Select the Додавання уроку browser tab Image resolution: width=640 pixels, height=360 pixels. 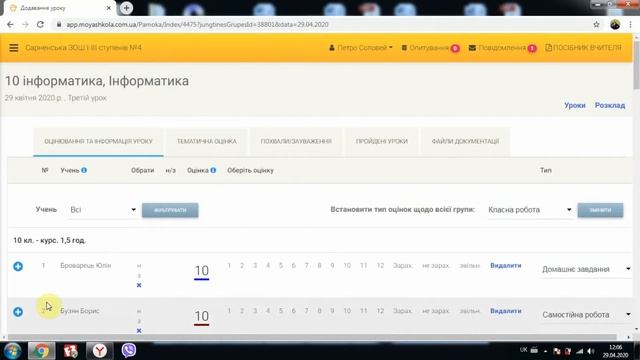pos(60,8)
